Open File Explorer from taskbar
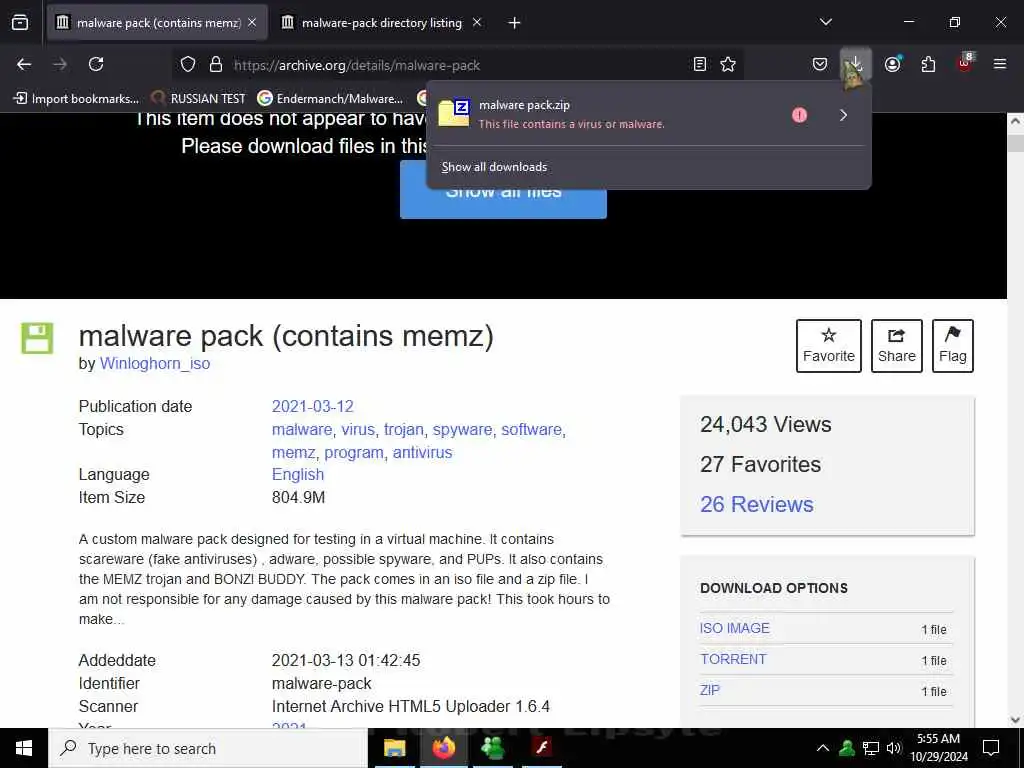The width and height of the screenshot is (1024, 768). point(394,748)
